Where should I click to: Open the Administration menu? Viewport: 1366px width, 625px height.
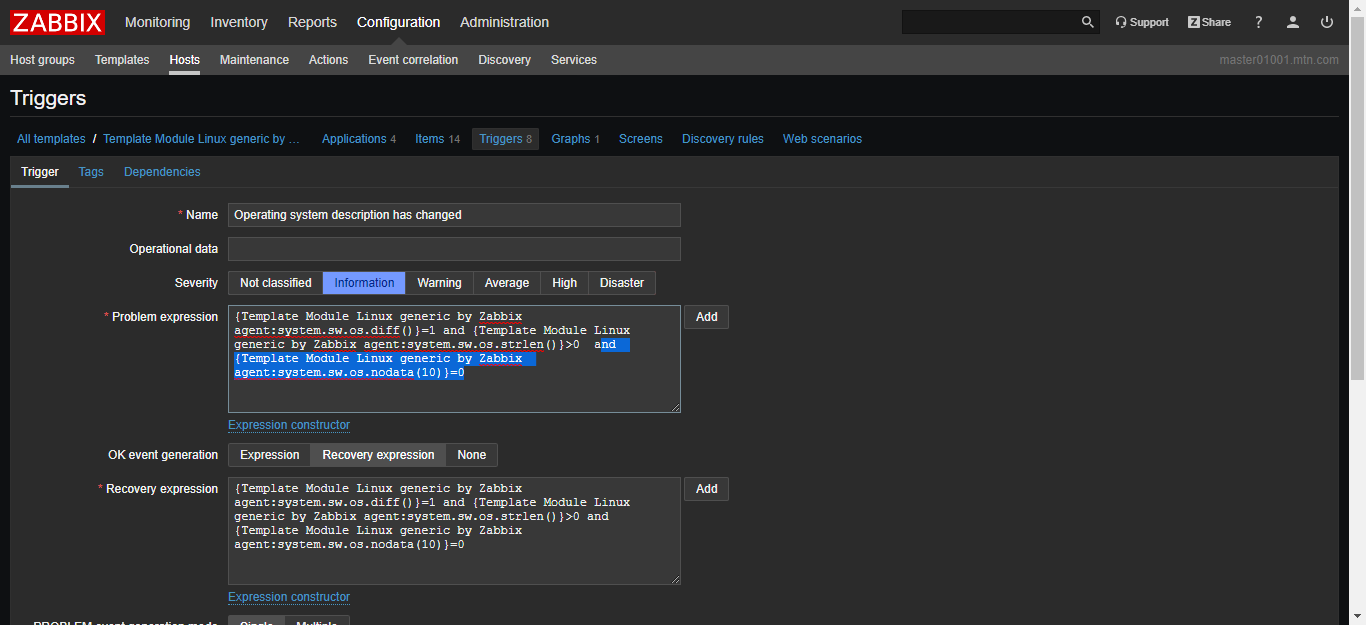(x=504, y=22)
